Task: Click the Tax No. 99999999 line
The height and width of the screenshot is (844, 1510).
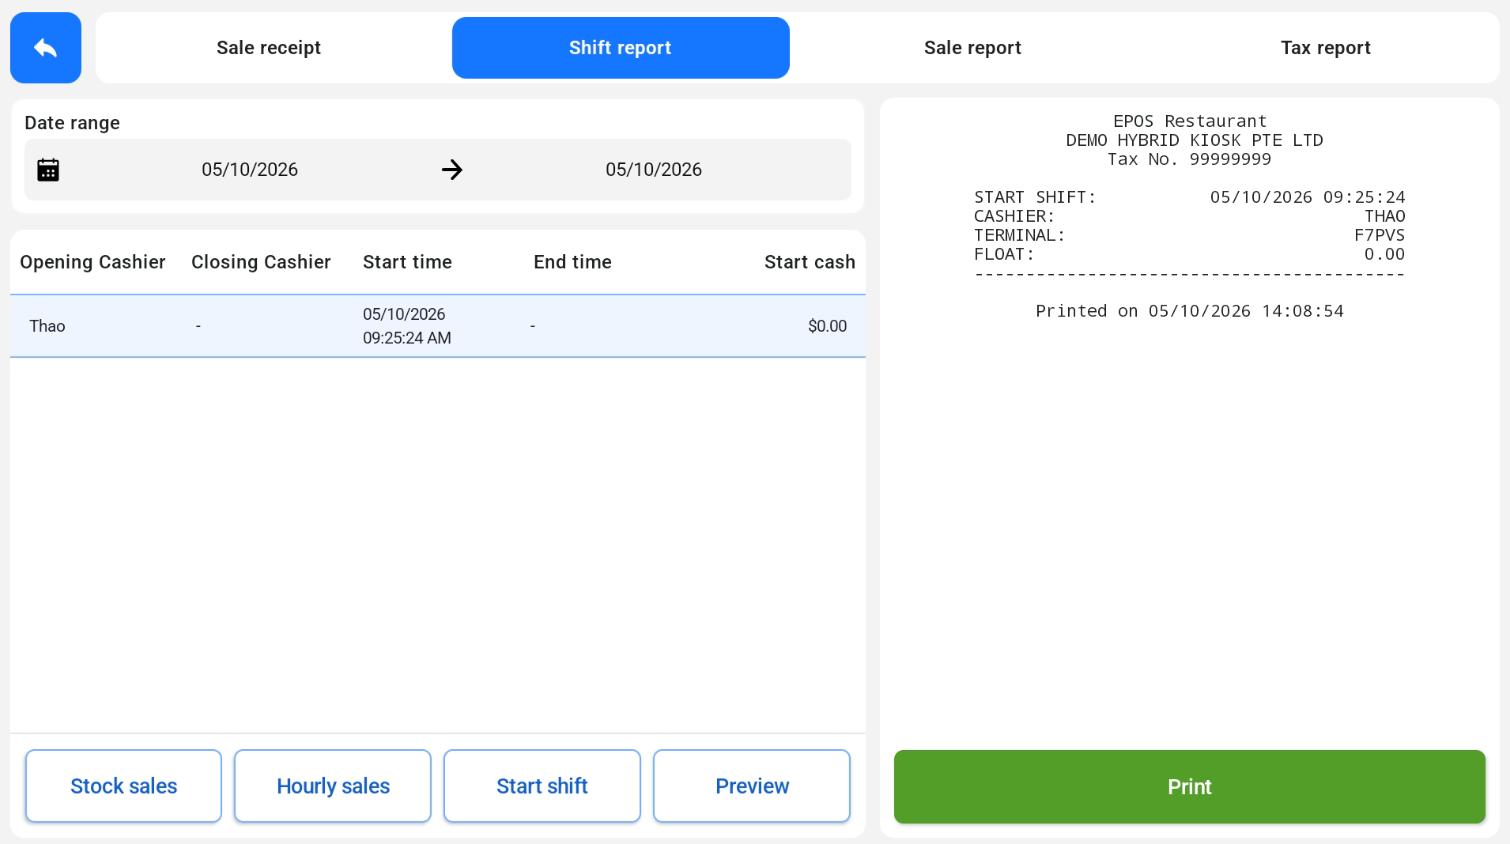Action: coord(1190,159)
